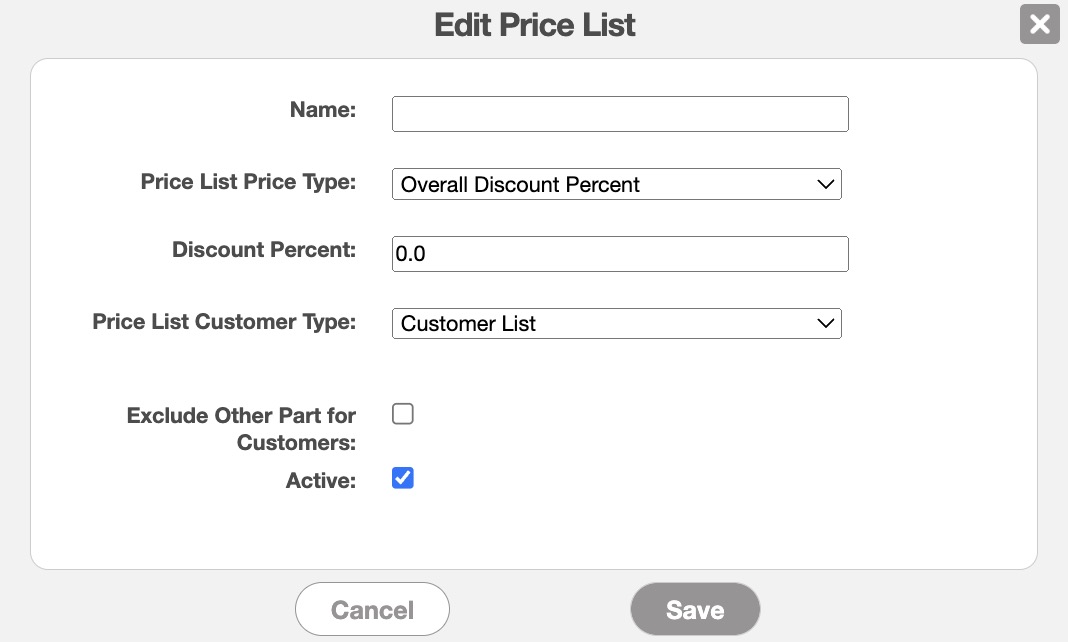Click the Name text field
The height and width of the screenshot is (642, 1068).
coord(620,114)
